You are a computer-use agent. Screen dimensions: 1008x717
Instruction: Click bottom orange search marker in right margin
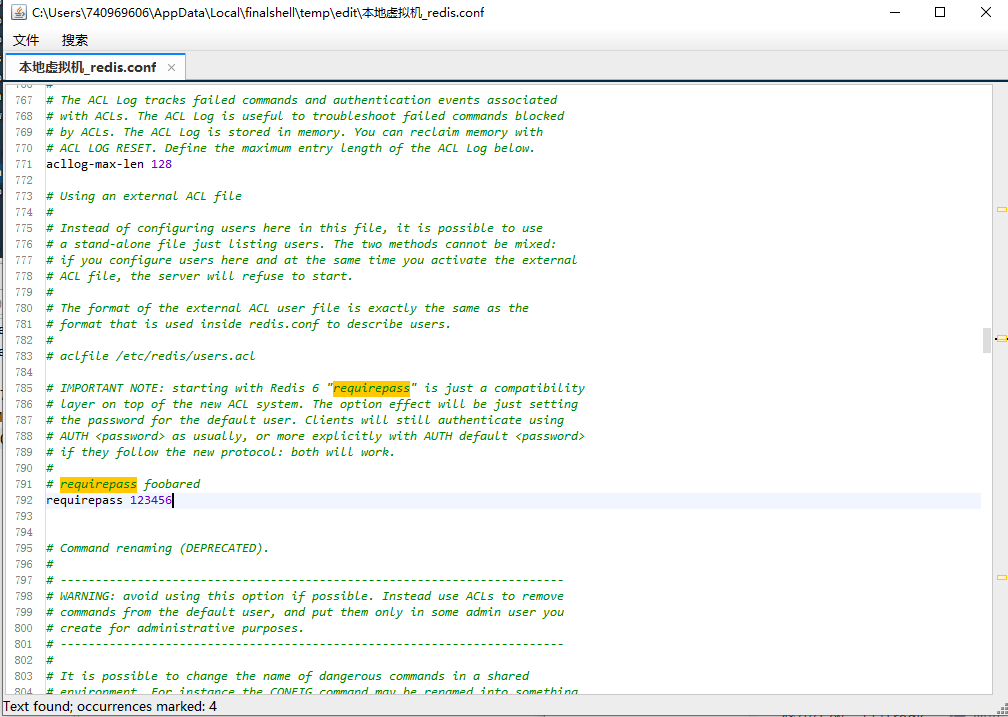(x=1001, y=577)
